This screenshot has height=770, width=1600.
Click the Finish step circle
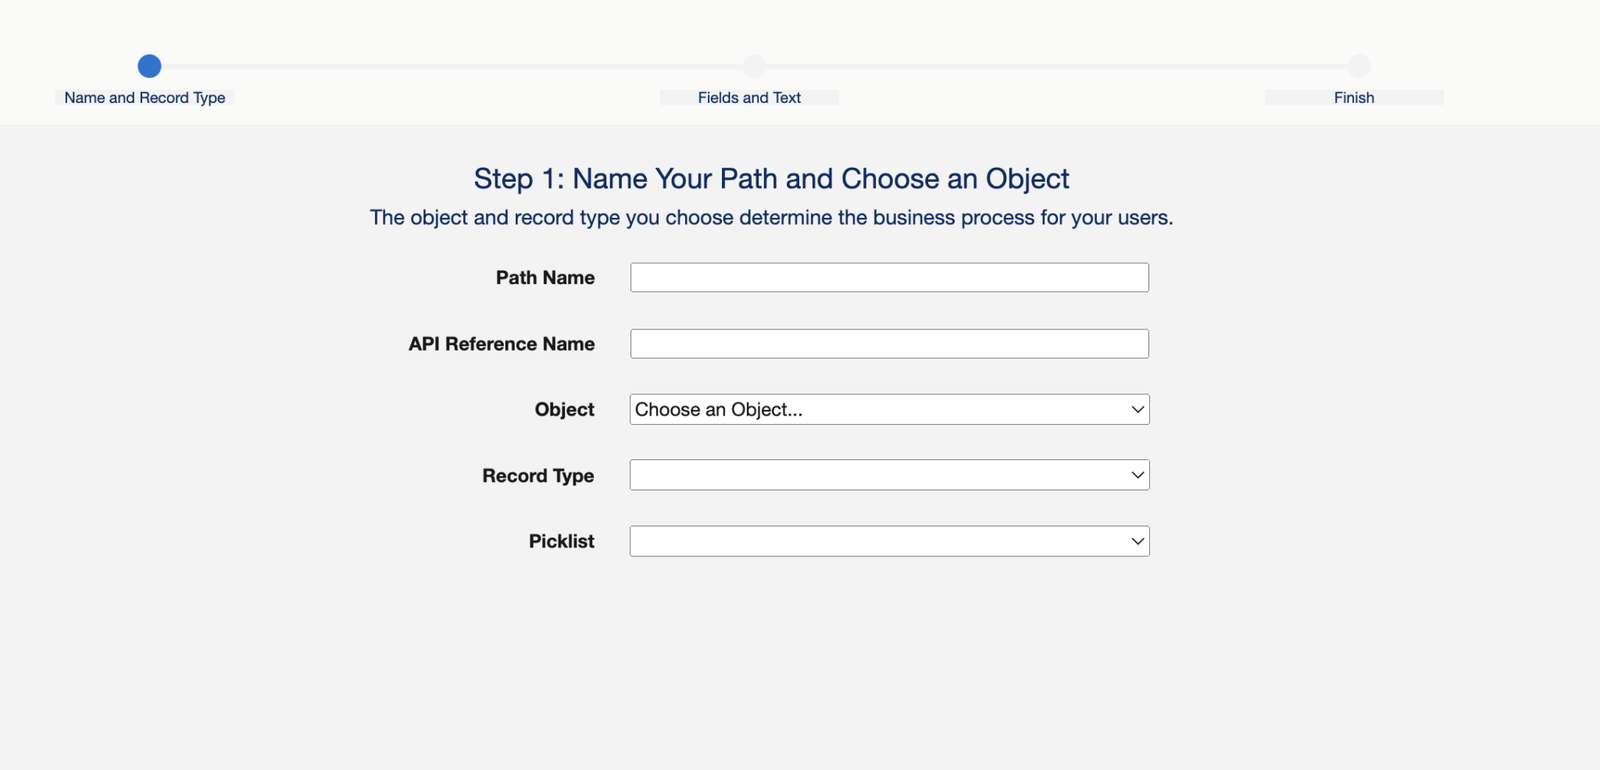coord(1358,66)
